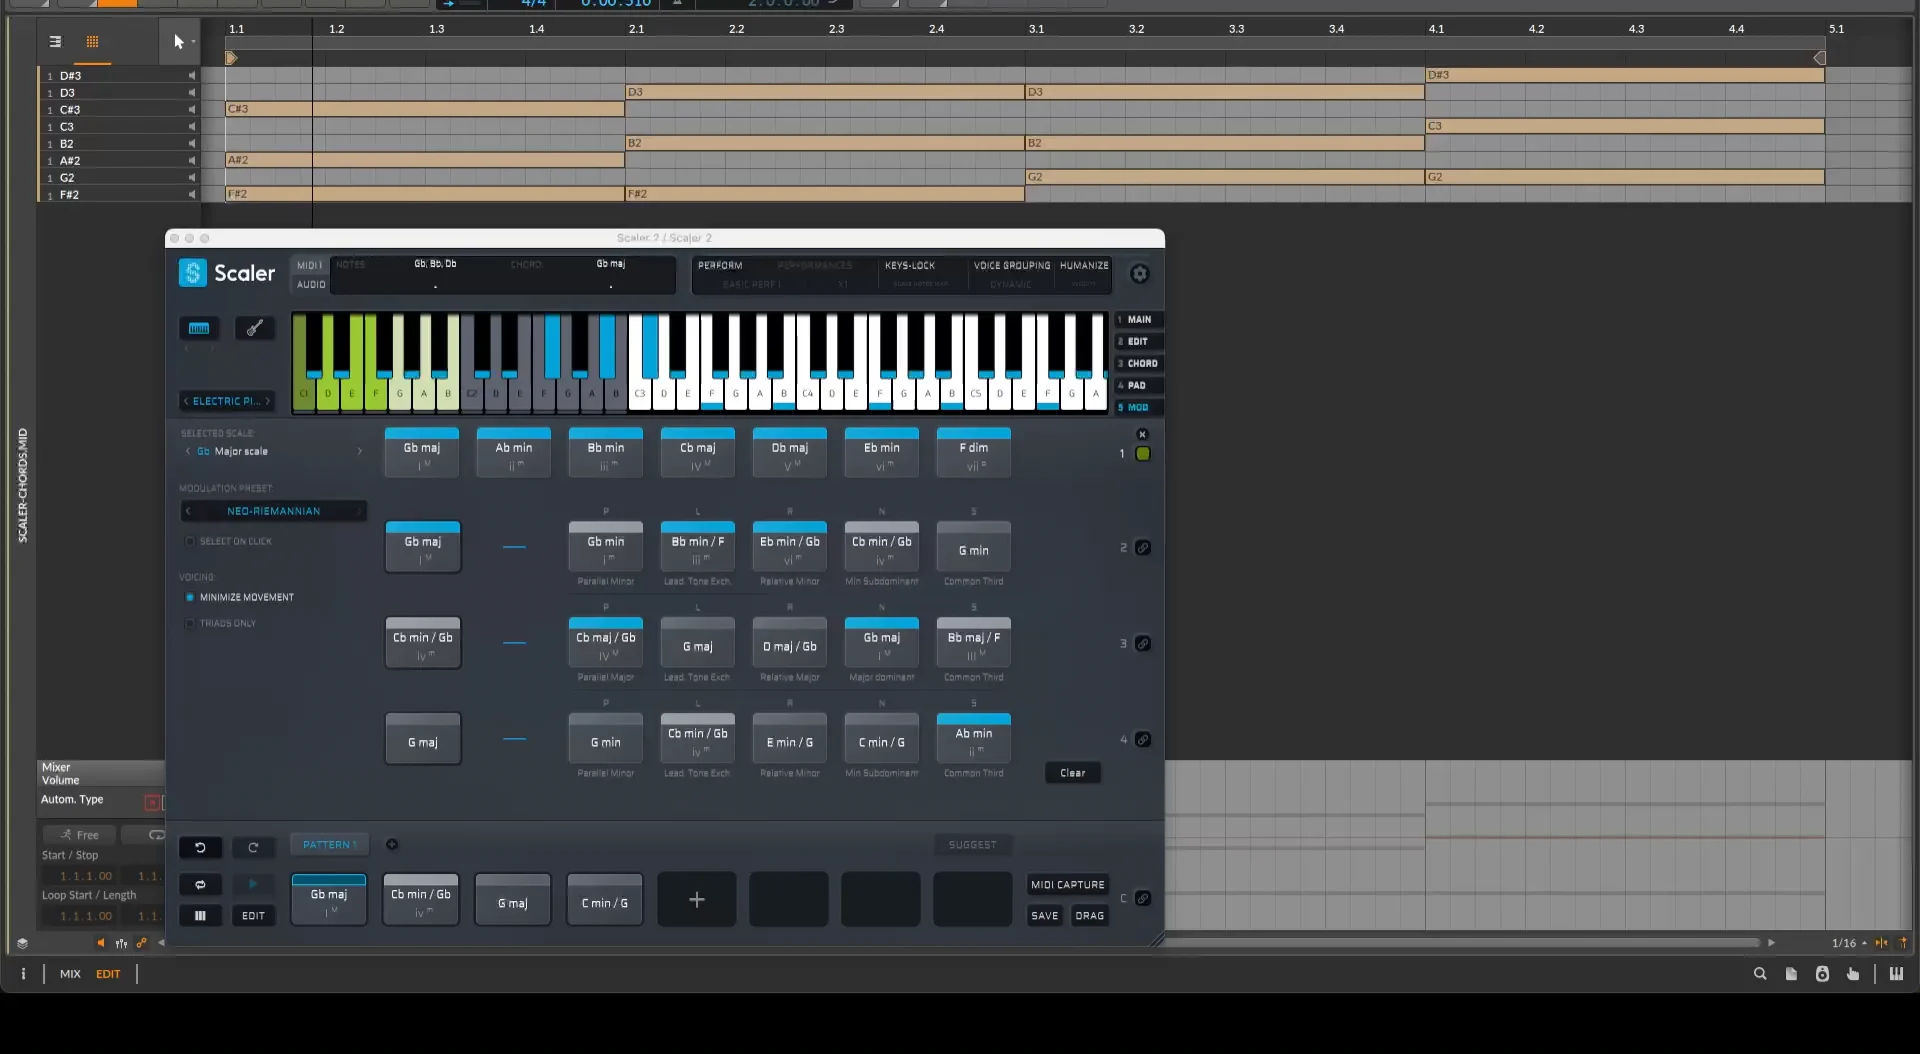This screenshot has height=1054, width=1920.
Task: Click the undo arrow in Scaler
Action: [200, 847]
